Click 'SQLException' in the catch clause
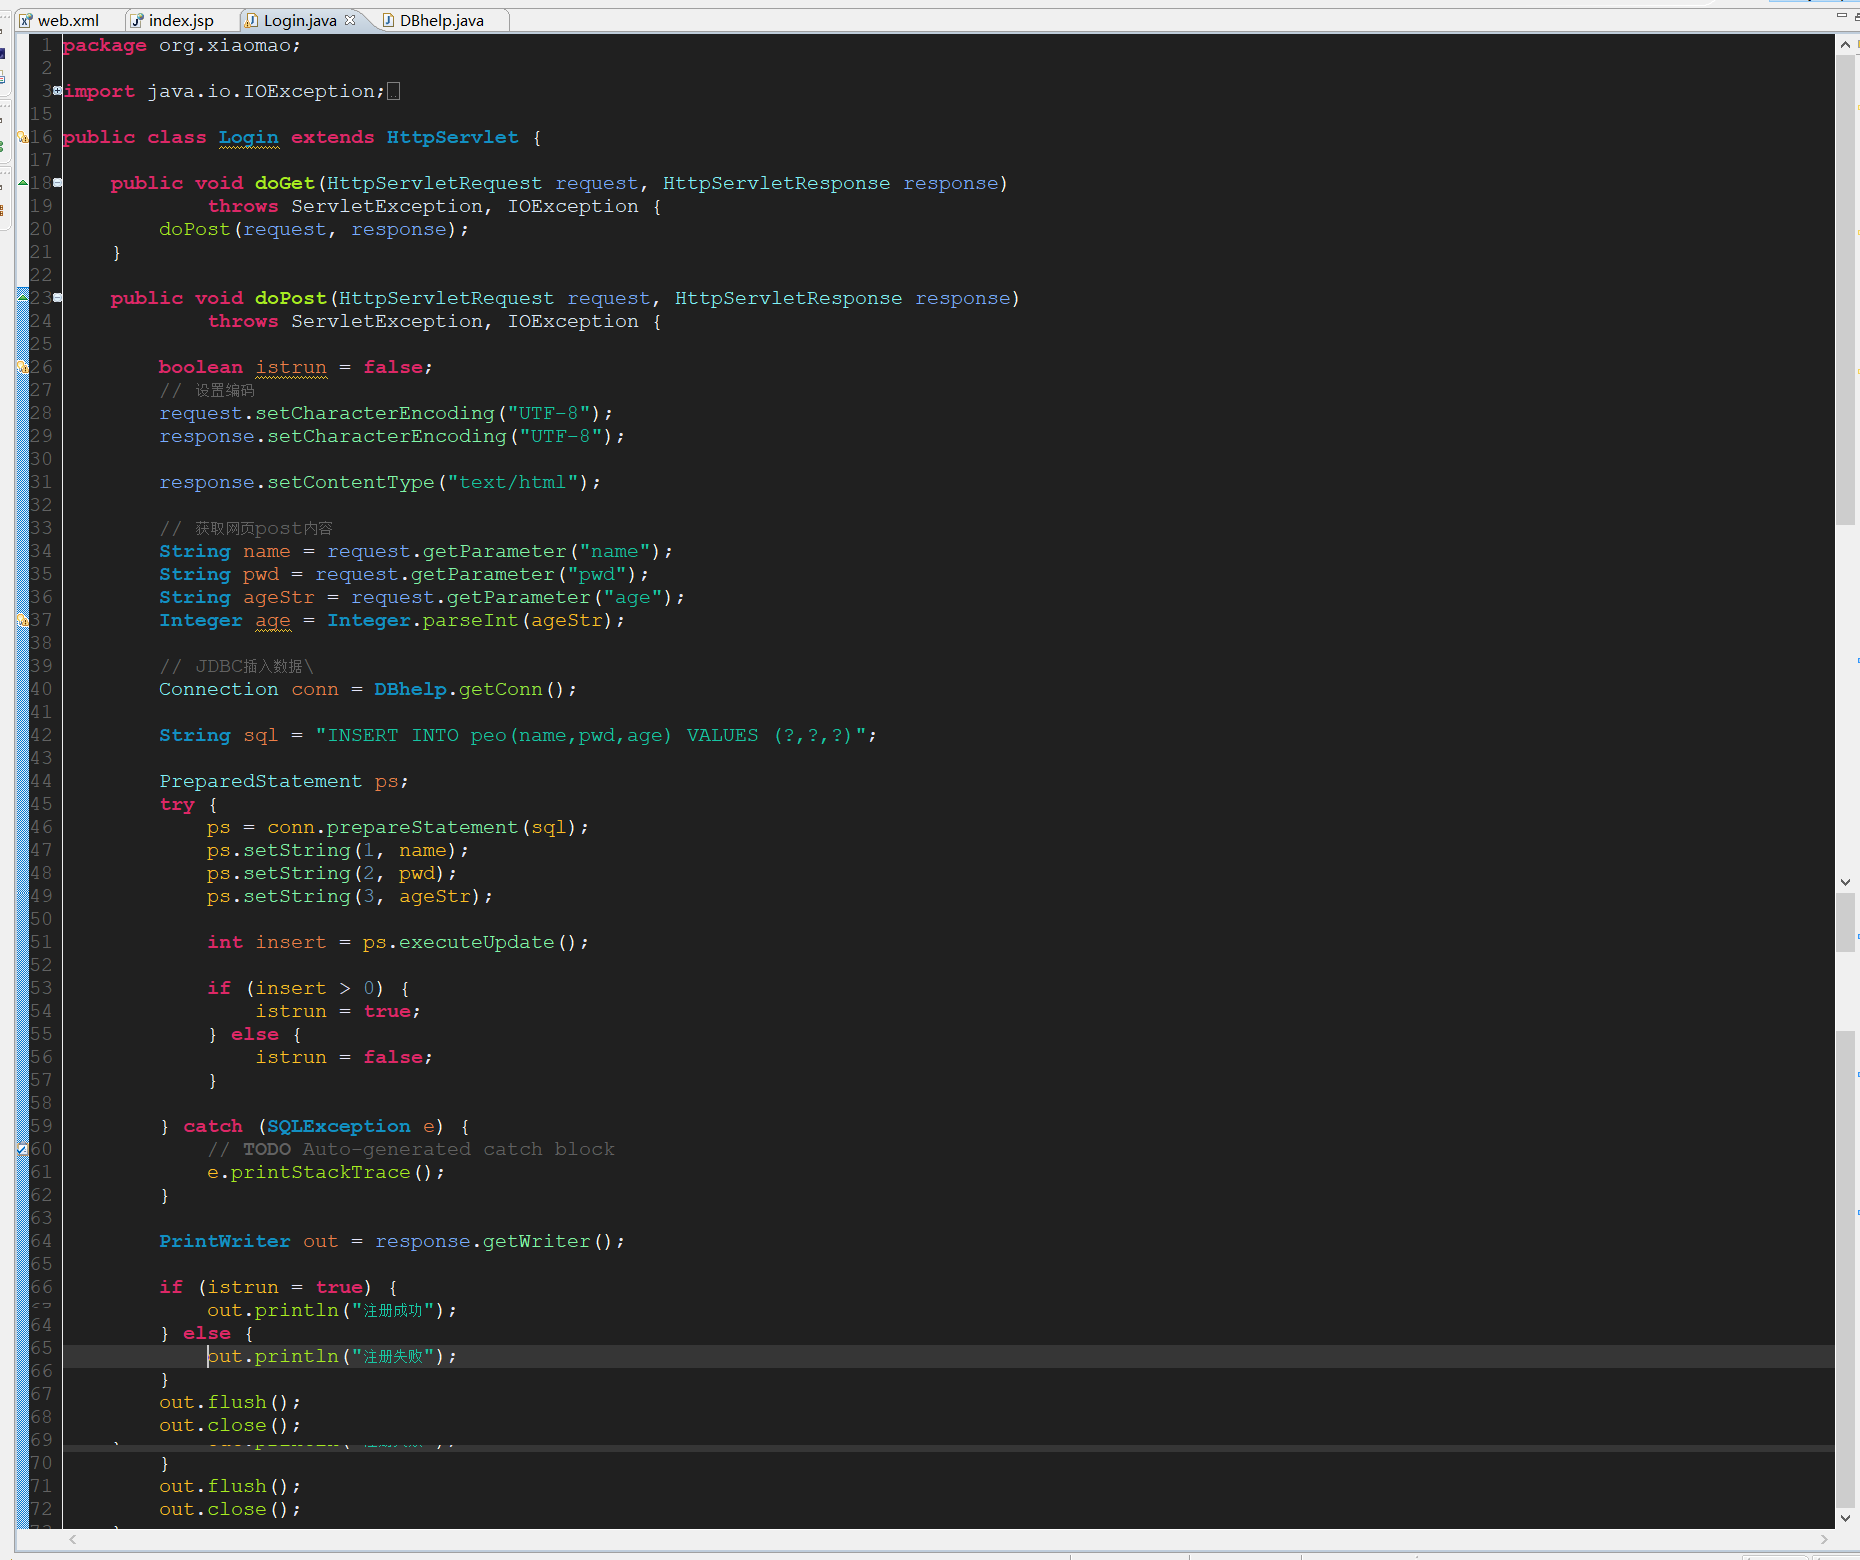 point(339,1127)
